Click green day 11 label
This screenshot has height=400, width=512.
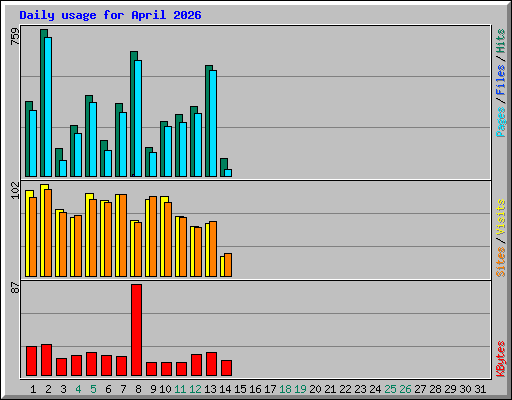point(180,389)
